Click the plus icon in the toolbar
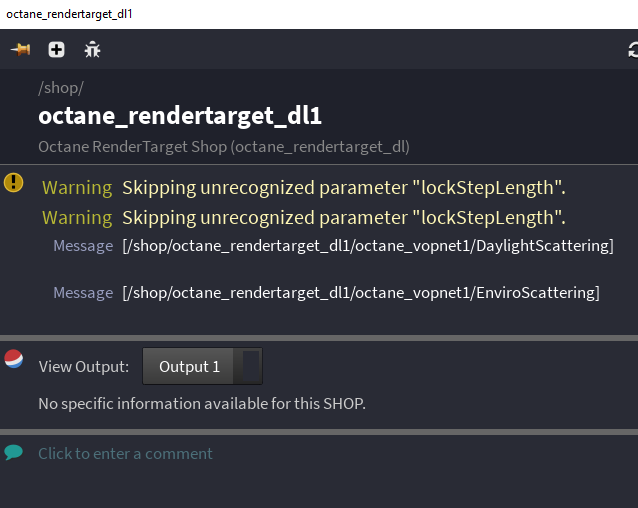This screenshot has width=638, height=508. pyautogui.click(x=56, y=49)
